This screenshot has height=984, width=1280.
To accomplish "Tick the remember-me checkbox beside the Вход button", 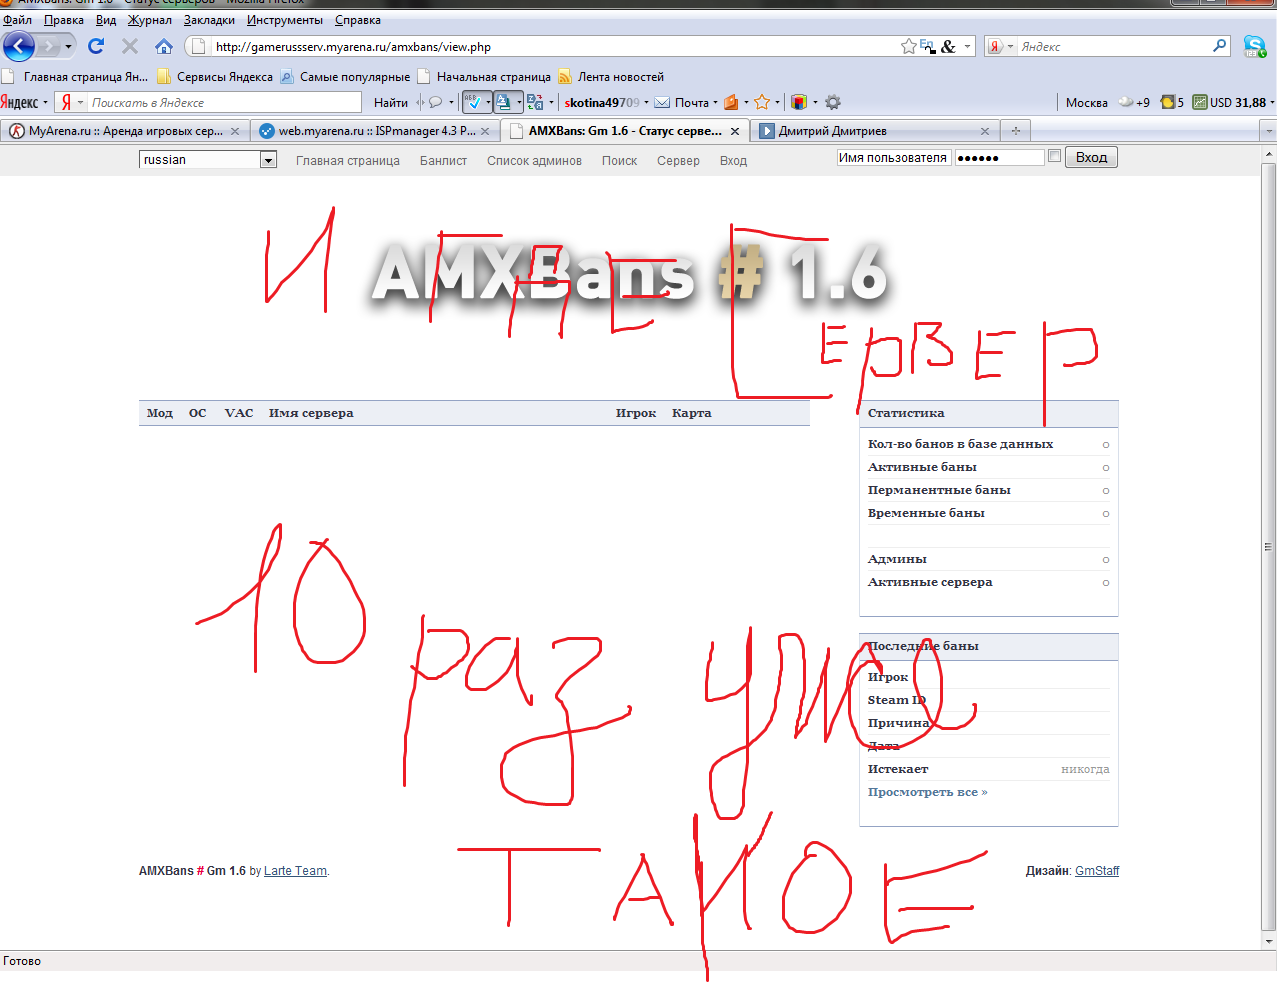I will coord(1054,156).
